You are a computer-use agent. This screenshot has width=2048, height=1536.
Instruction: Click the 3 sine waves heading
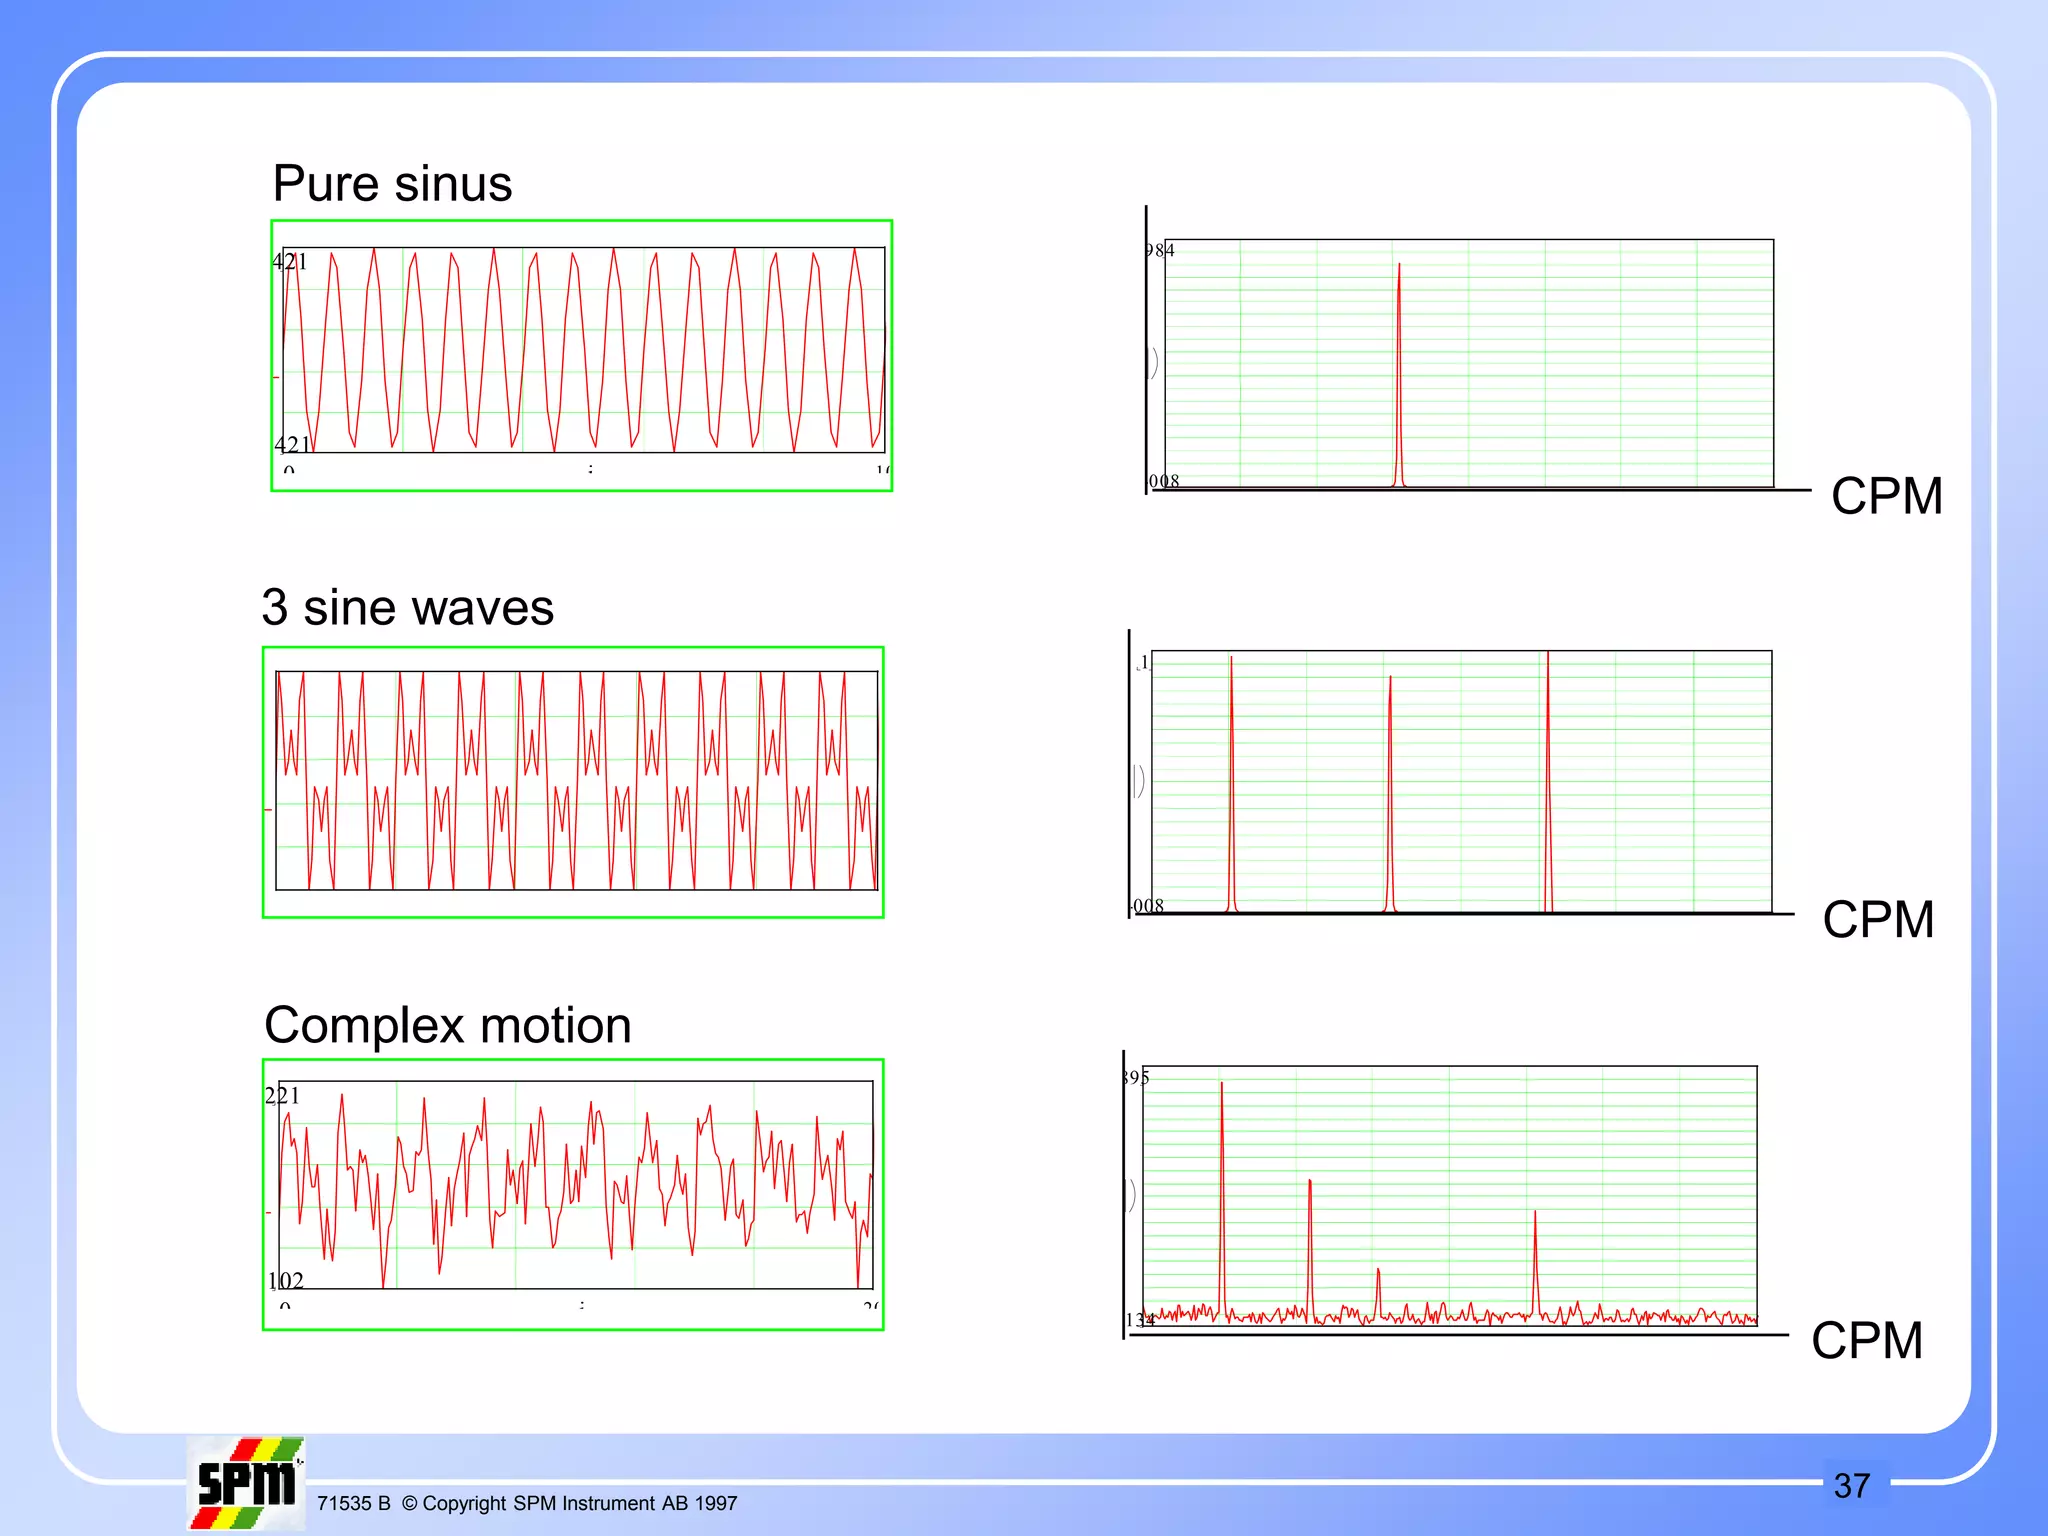(408, 608)
